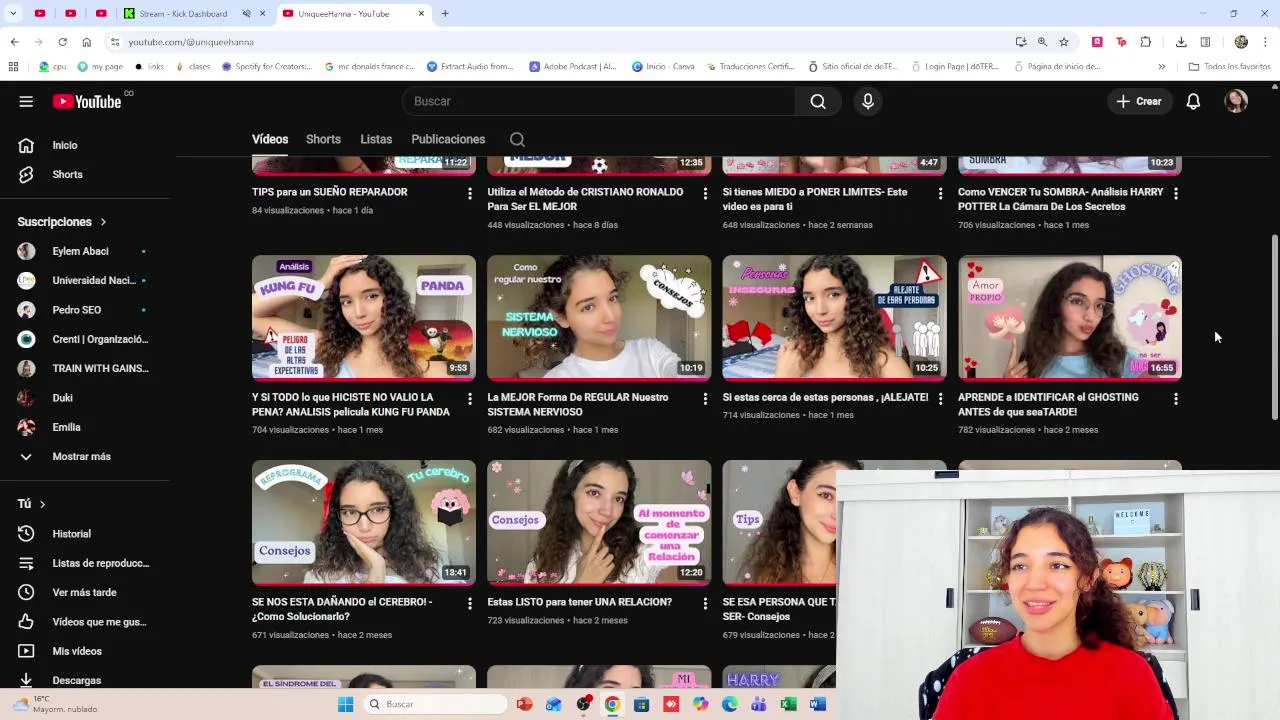Click the search magnifier button

[x=818, y=101]
